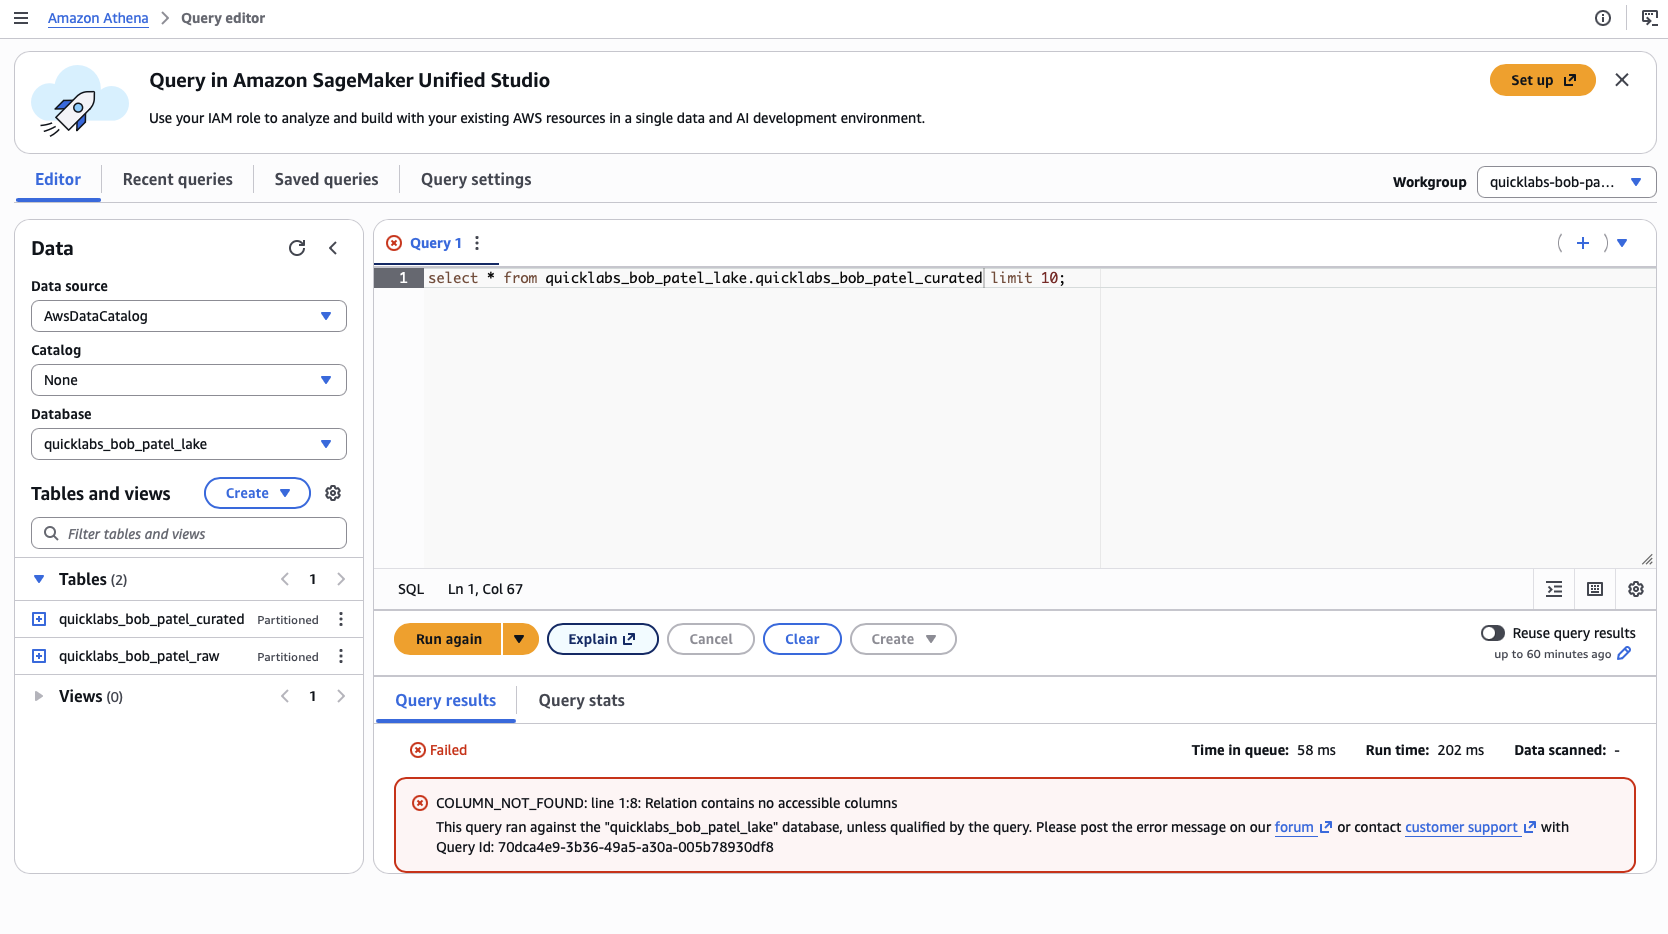Go to next page of Views list
The width and height of the screenshot is (1668, 934).
point(341,696)
